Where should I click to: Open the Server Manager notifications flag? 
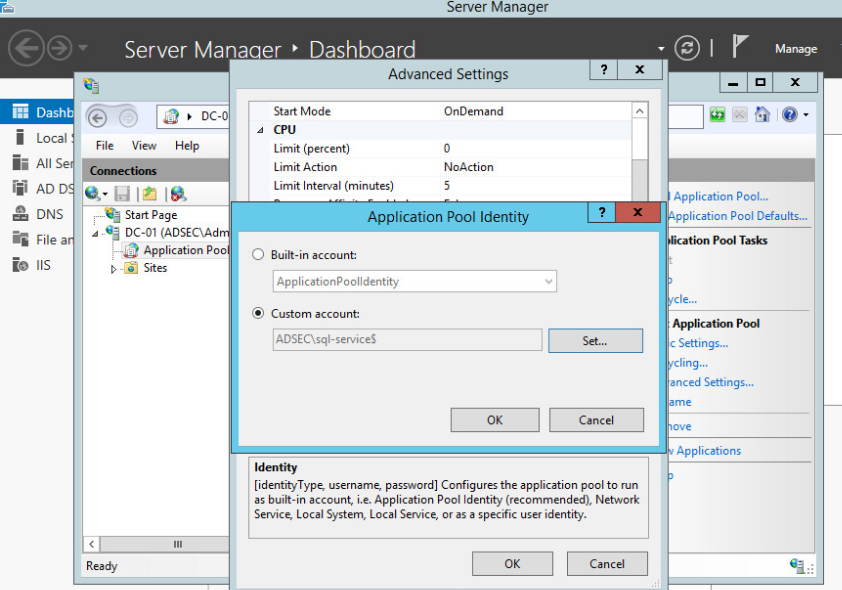[x=740, y=46]
